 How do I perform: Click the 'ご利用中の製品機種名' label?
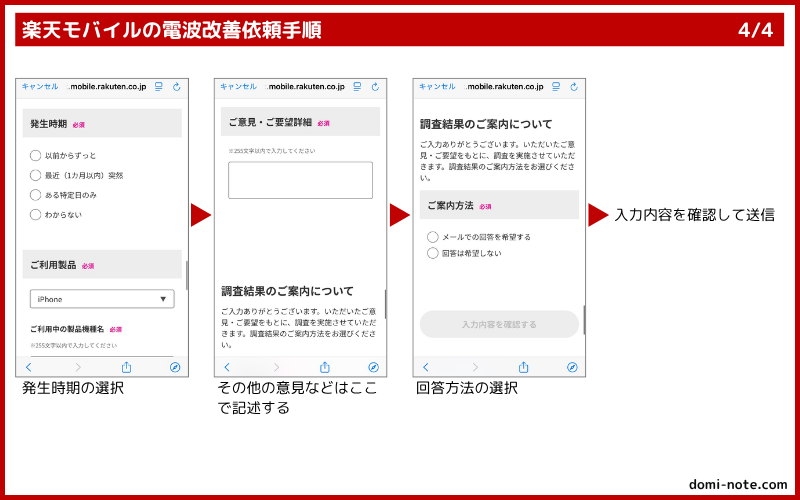click(x=67, y=329)
